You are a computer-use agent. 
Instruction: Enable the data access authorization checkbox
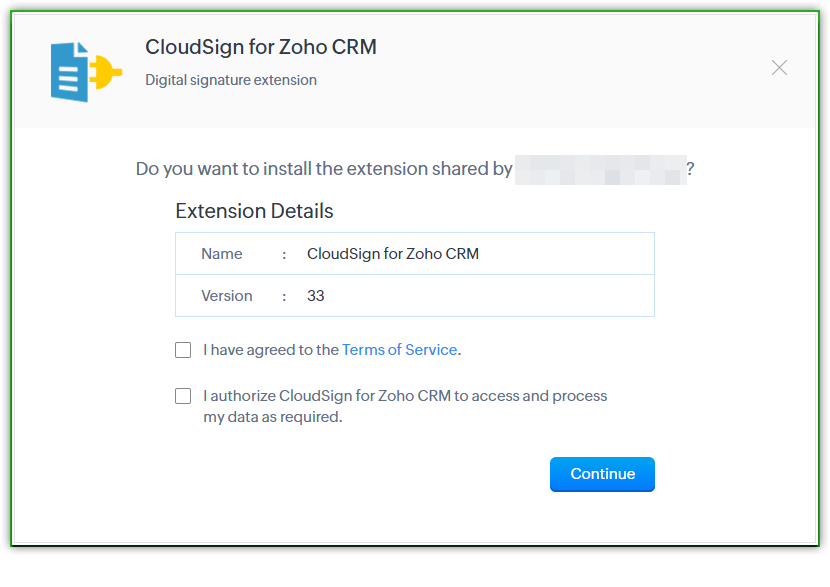[x=183, y=396]
